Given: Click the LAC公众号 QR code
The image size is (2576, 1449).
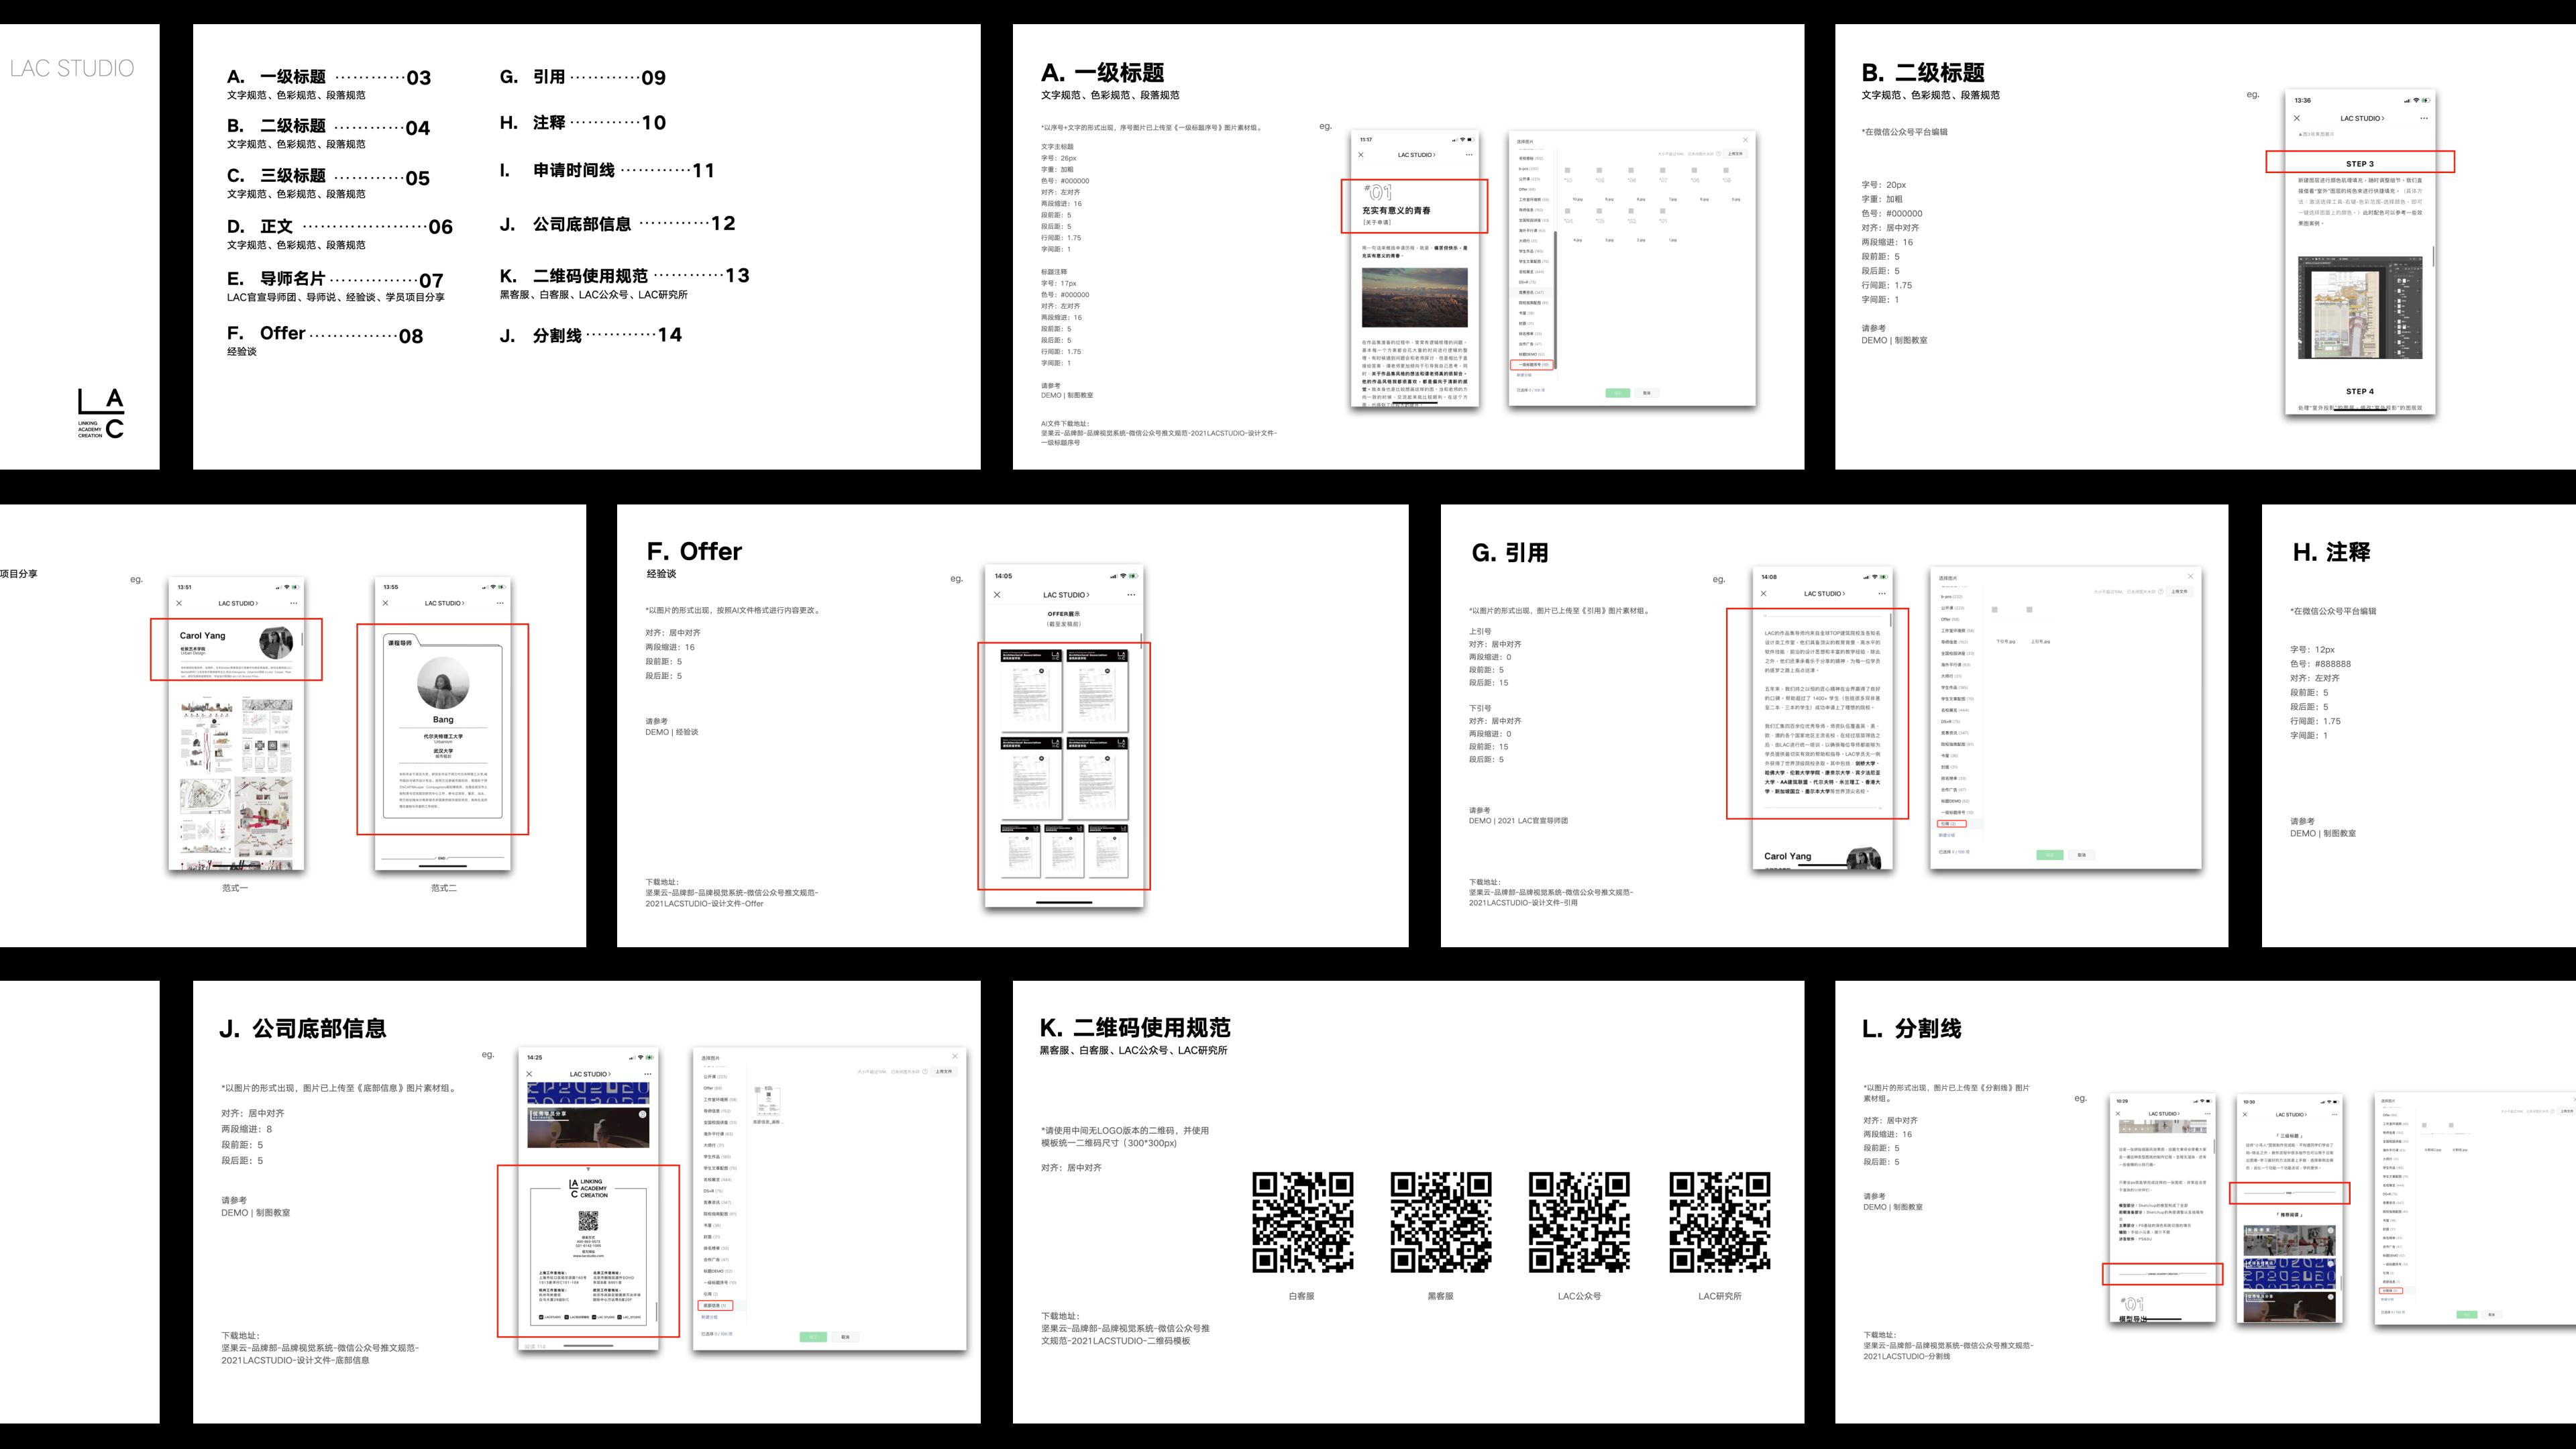Looking at the screenshot, I should [x=1579, y=1222].
